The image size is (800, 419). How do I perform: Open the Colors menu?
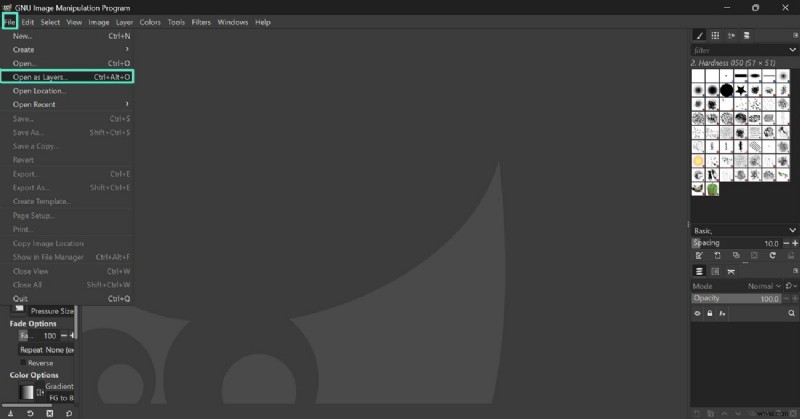(150, 22)
